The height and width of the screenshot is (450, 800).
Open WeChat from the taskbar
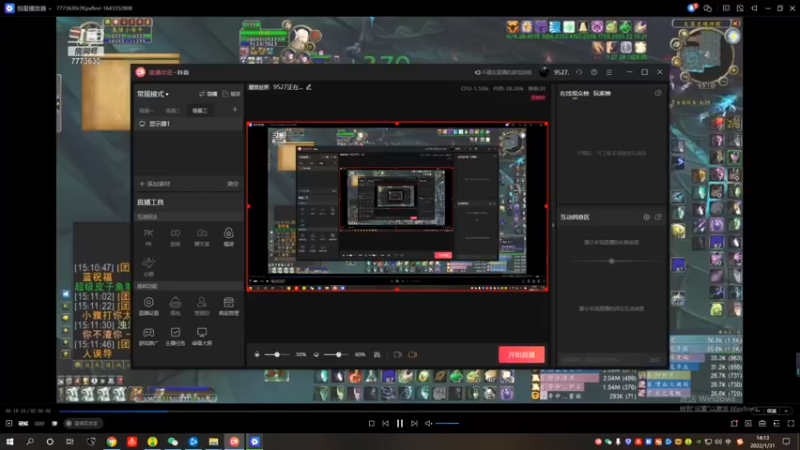tap(173, 441)
